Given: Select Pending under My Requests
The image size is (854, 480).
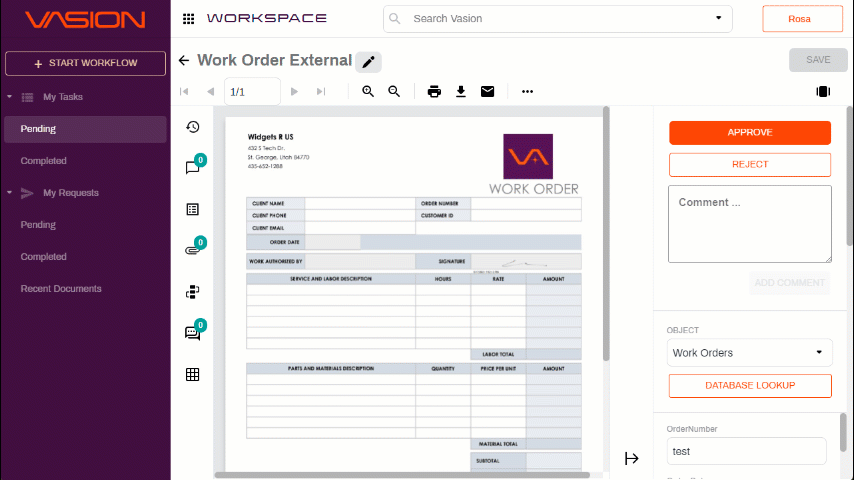Looking at the screenshot, I should [38, 224].
